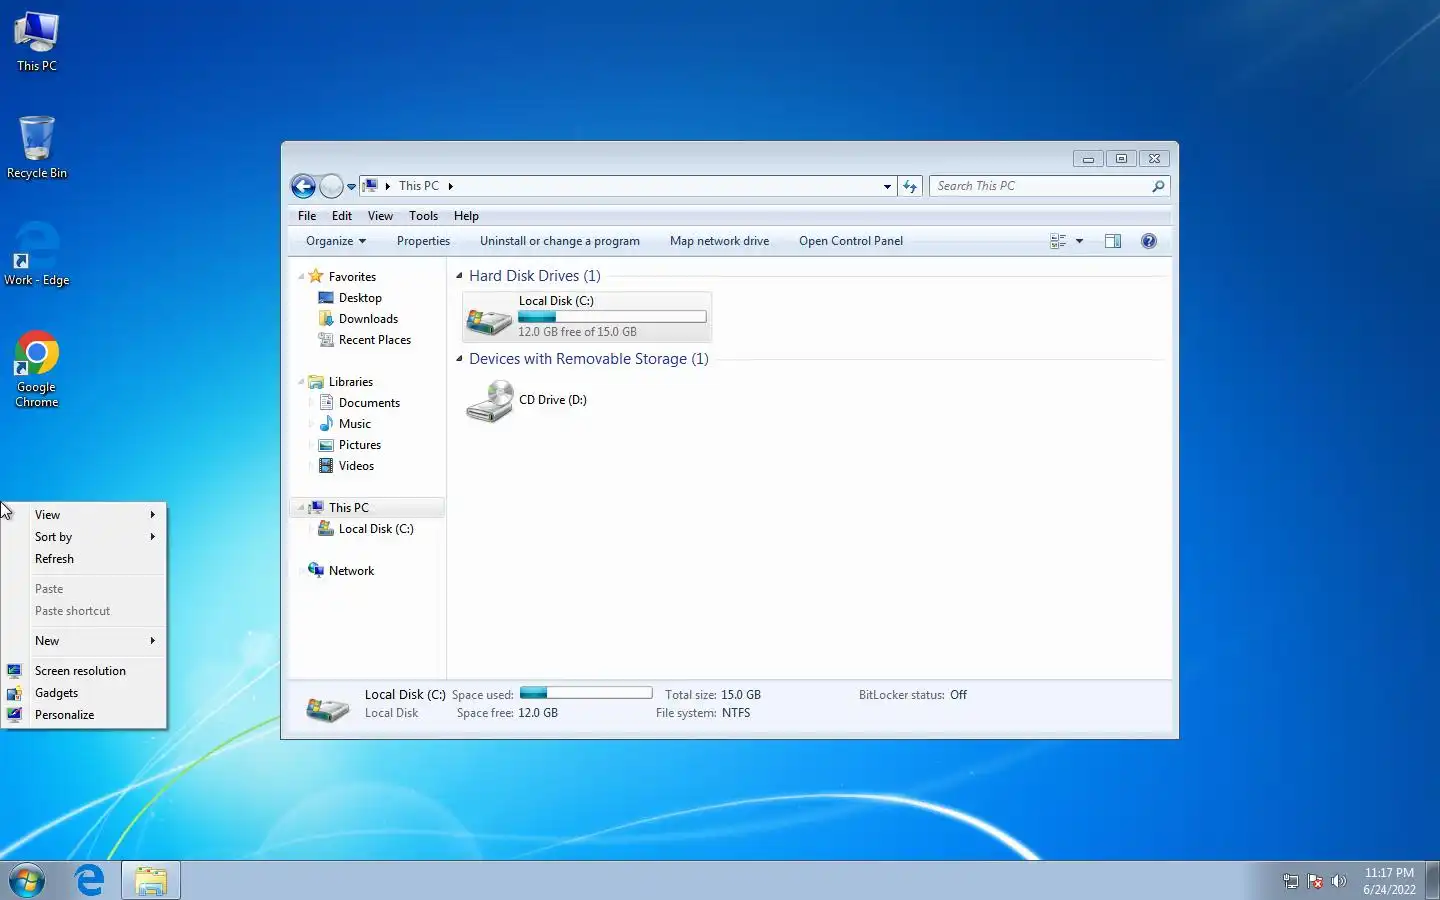Collapse the Hard Disk Drives group
The height and width of the screenshot is (900, 1440).
(x=460, y=276)
